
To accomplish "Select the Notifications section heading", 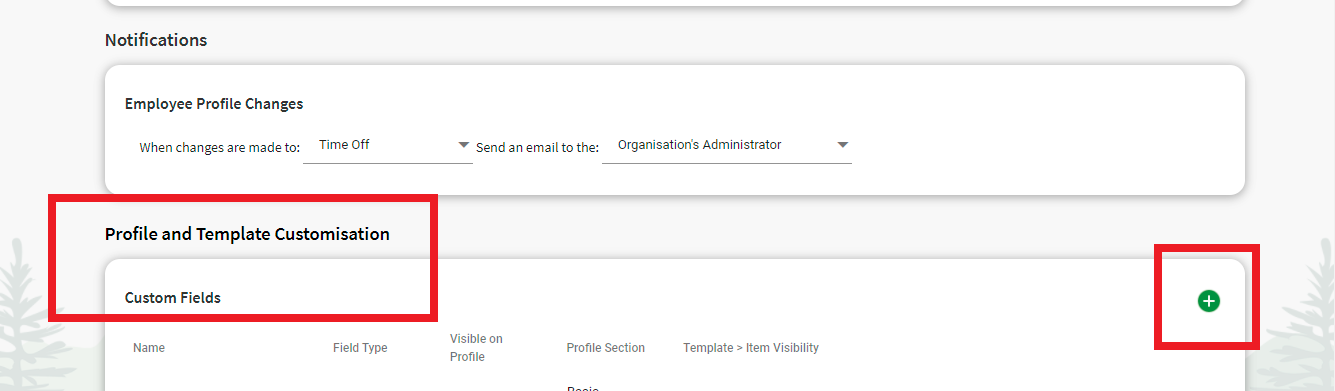I will point(156,40).
